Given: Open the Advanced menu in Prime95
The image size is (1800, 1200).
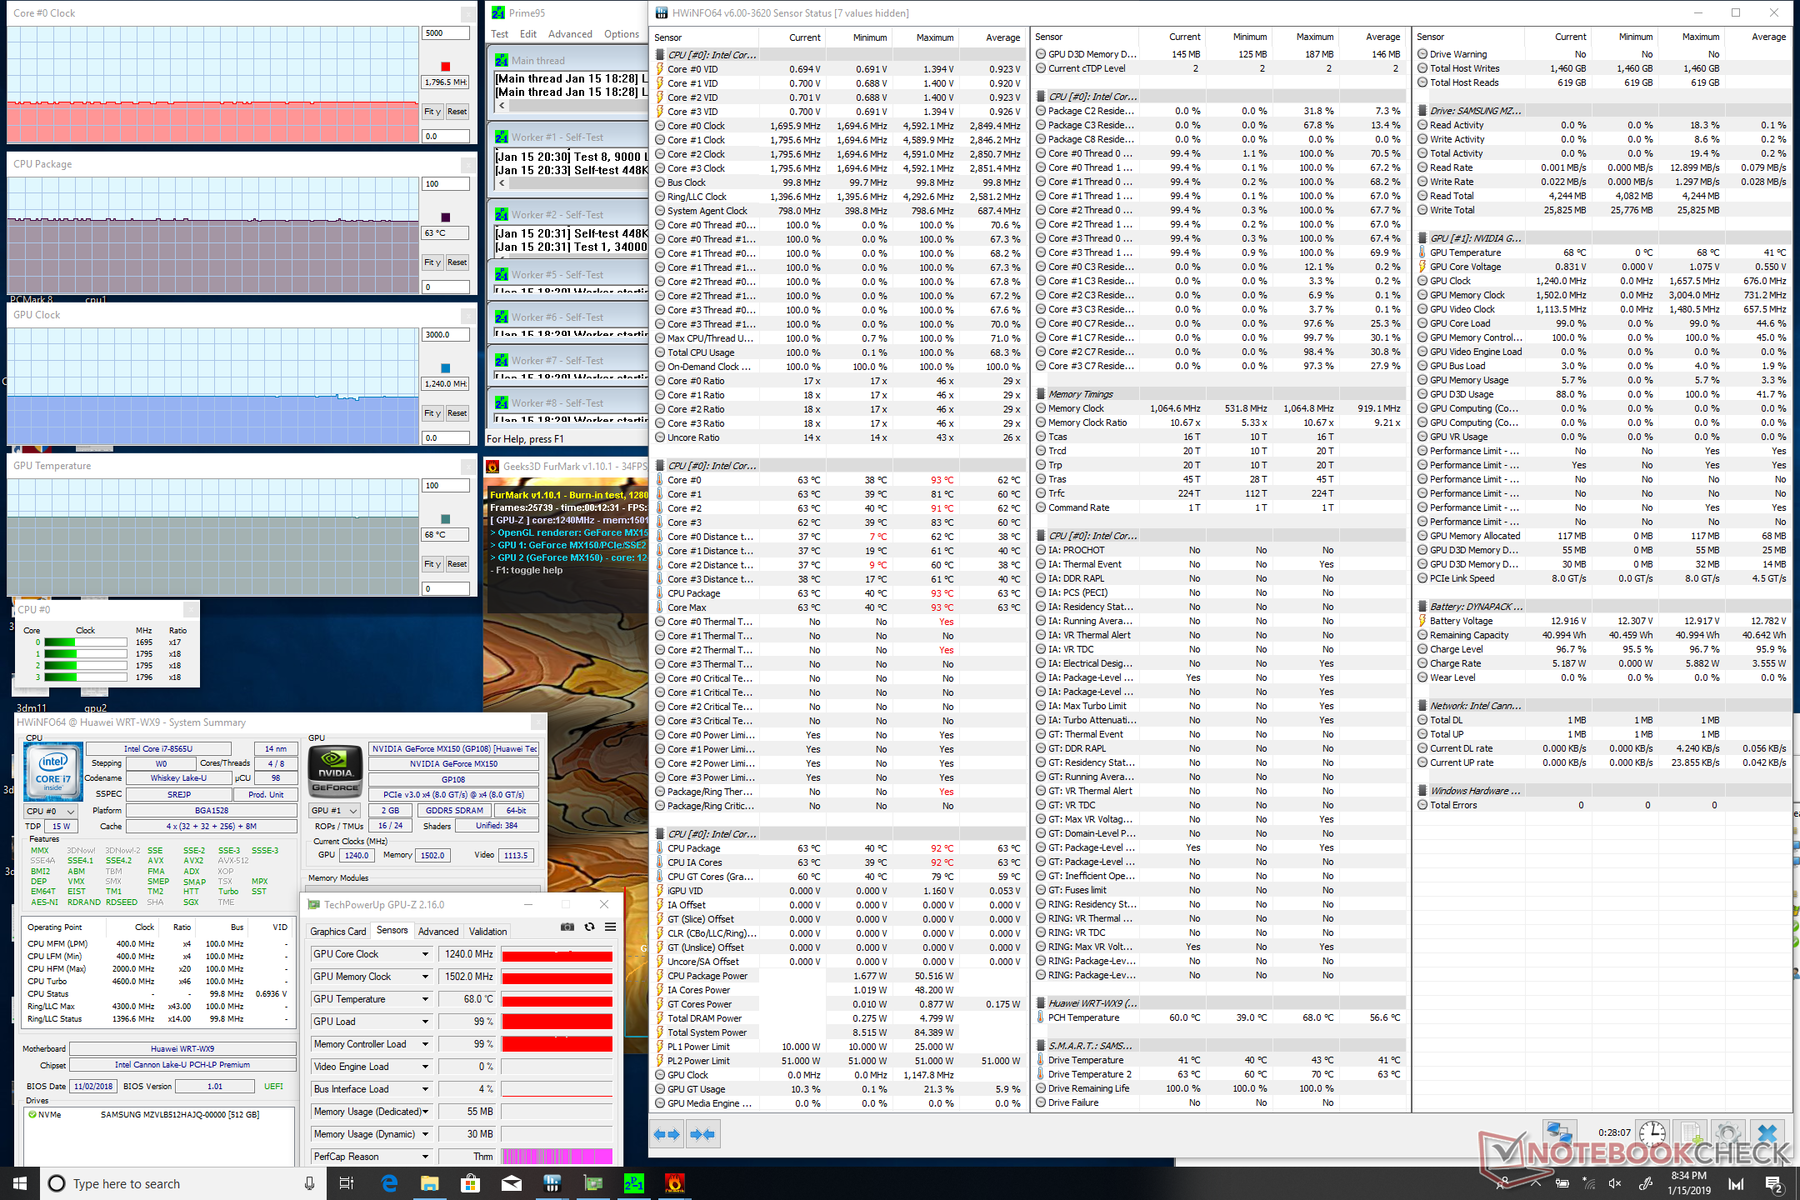Looking at the screenshot, I should [x=570, y=34].
